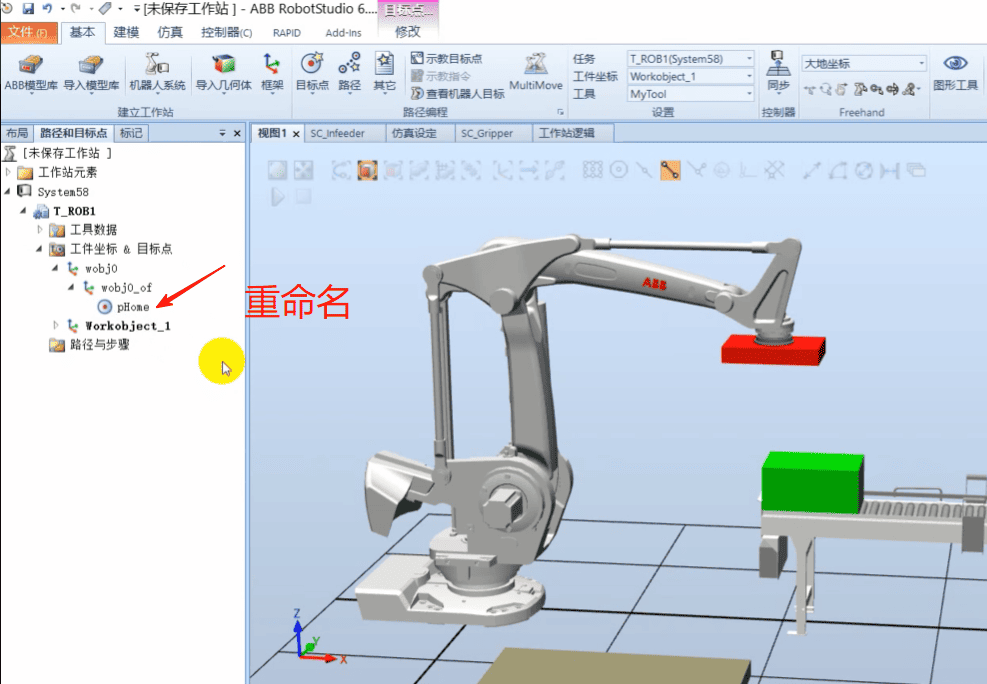
Task: Open the 路径编程 group dialog launcher
Action: pos(560,112)
